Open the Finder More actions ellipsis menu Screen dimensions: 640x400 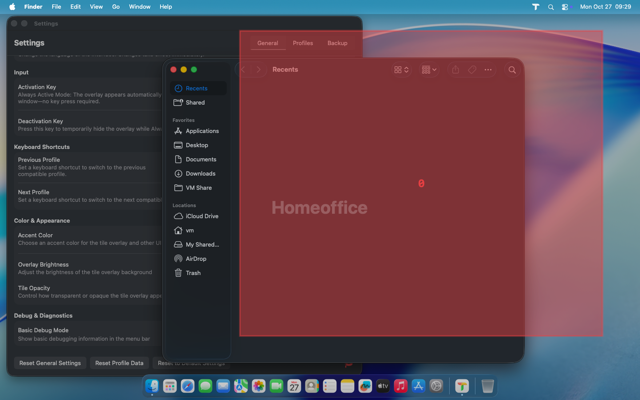click(488, 70)
